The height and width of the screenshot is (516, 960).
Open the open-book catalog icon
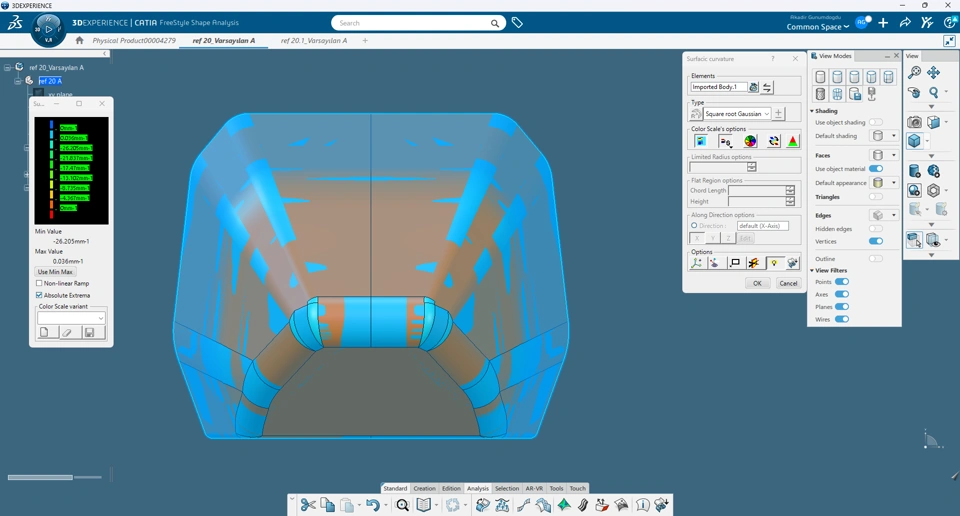pyautogui.click(x=423, y=505)
